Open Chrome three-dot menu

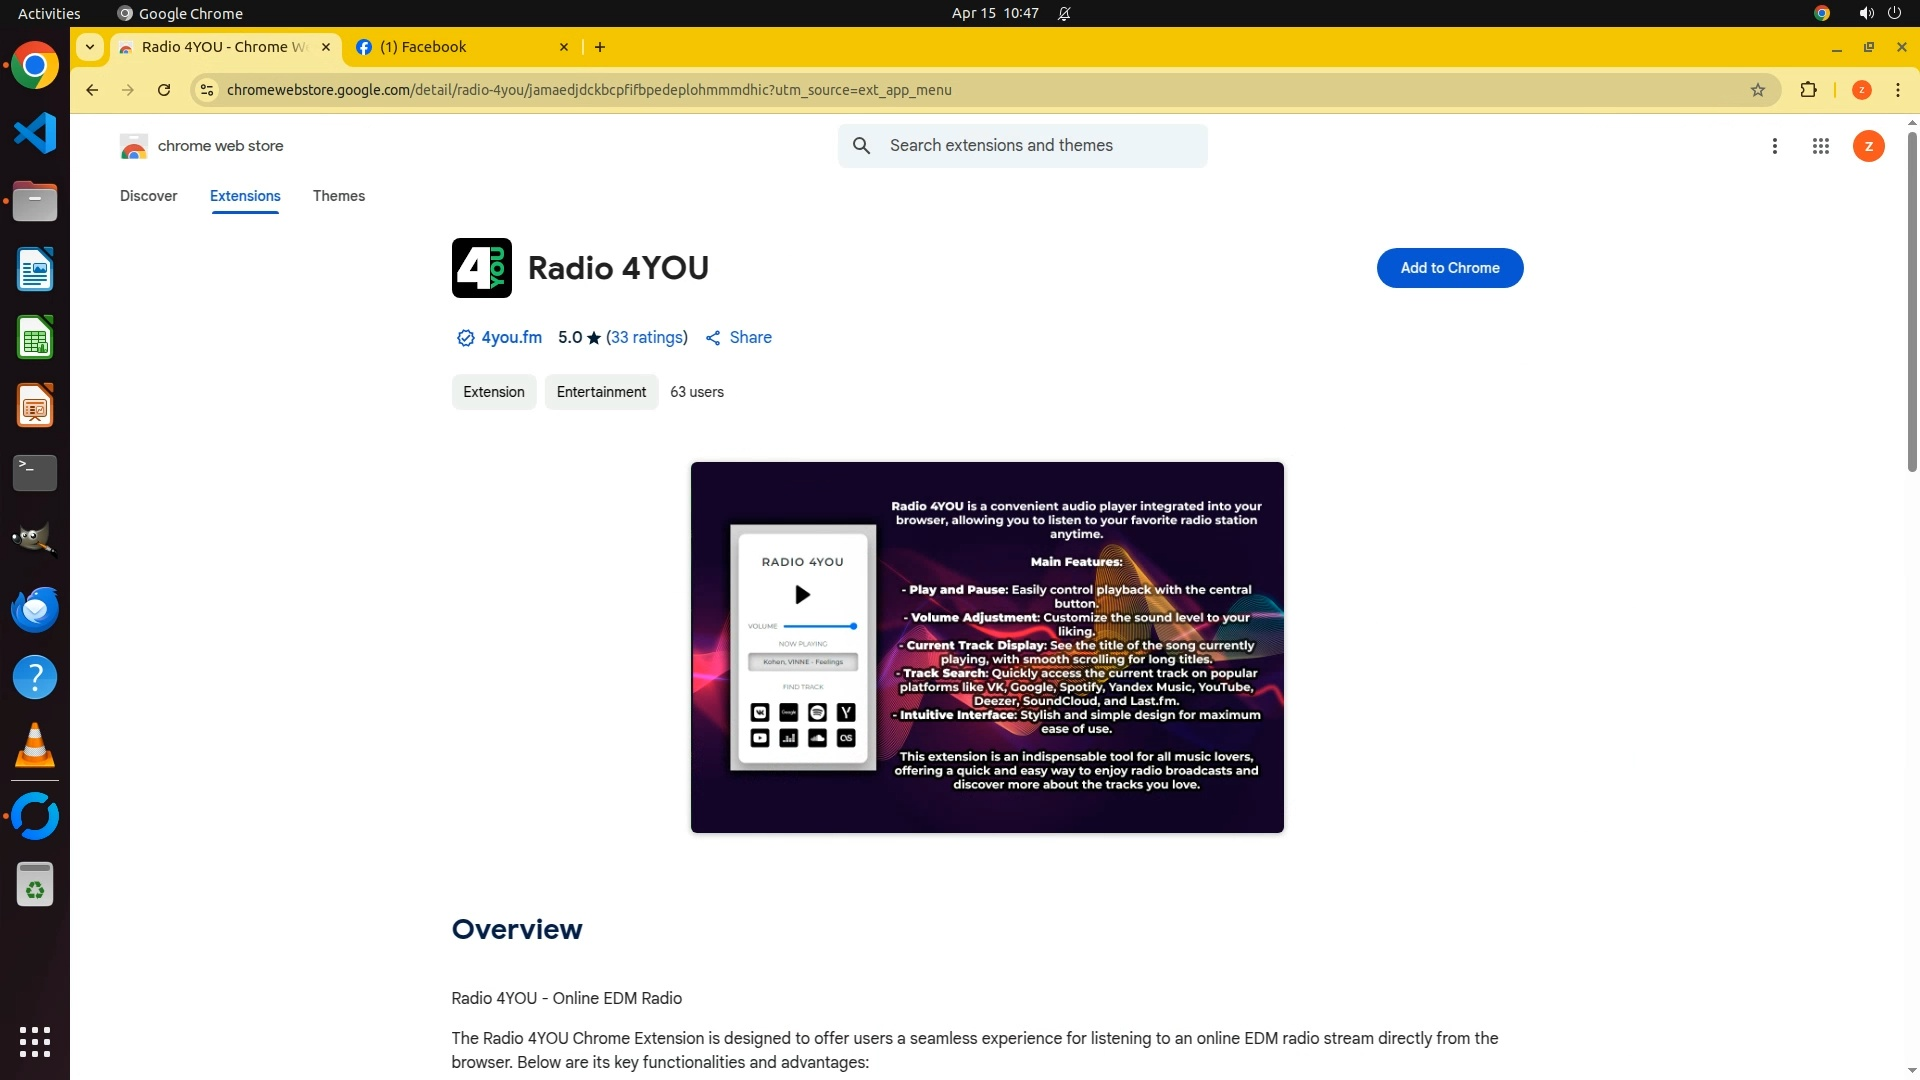tap(1897, 90)
